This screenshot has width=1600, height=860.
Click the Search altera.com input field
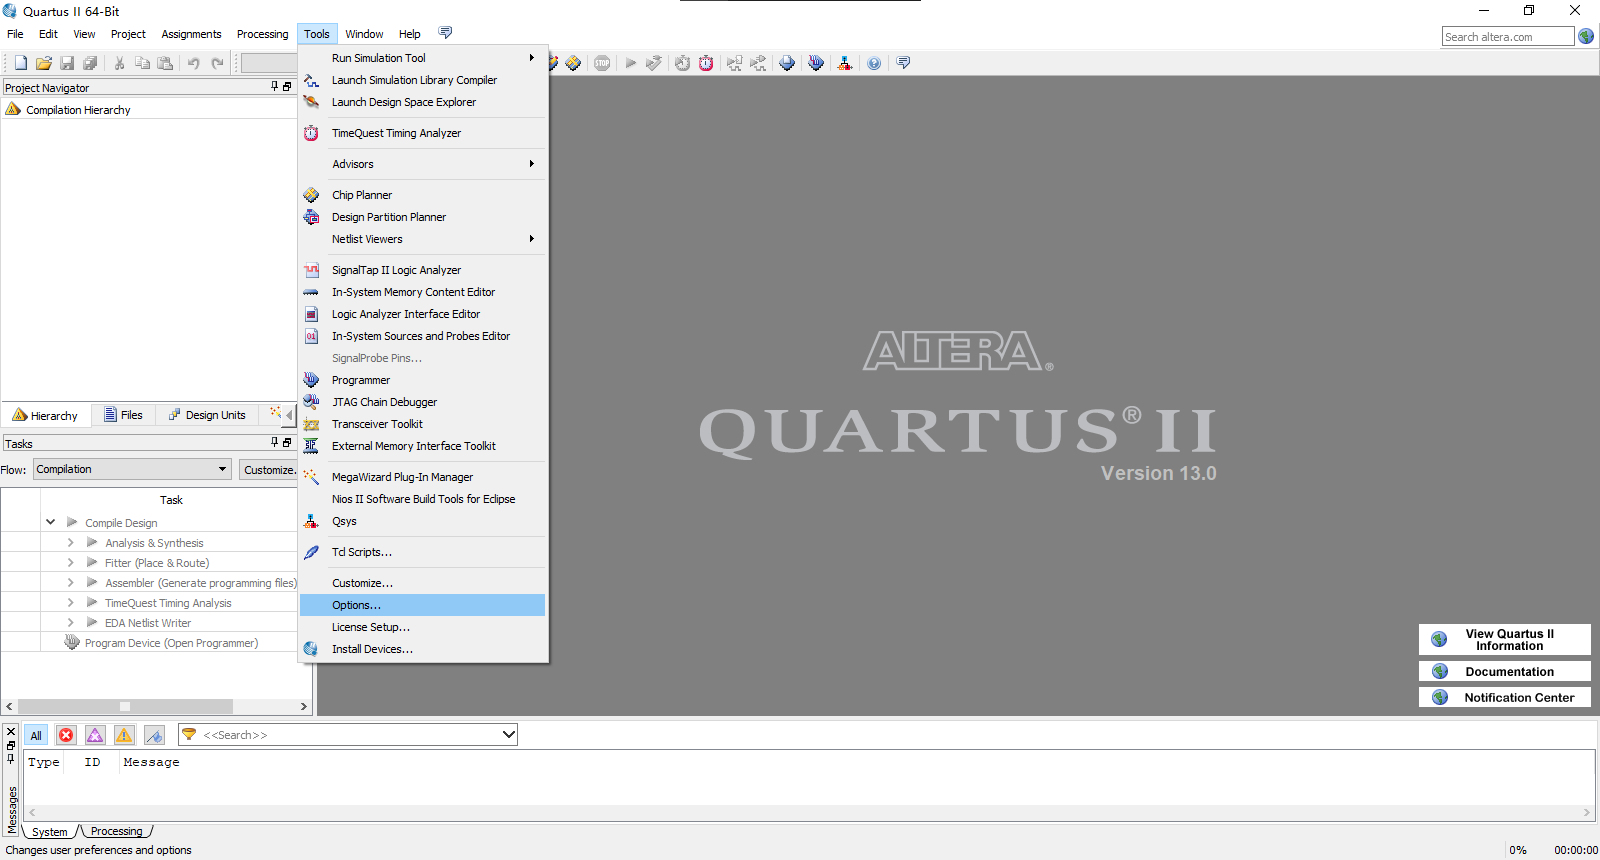click(1508, 37)
